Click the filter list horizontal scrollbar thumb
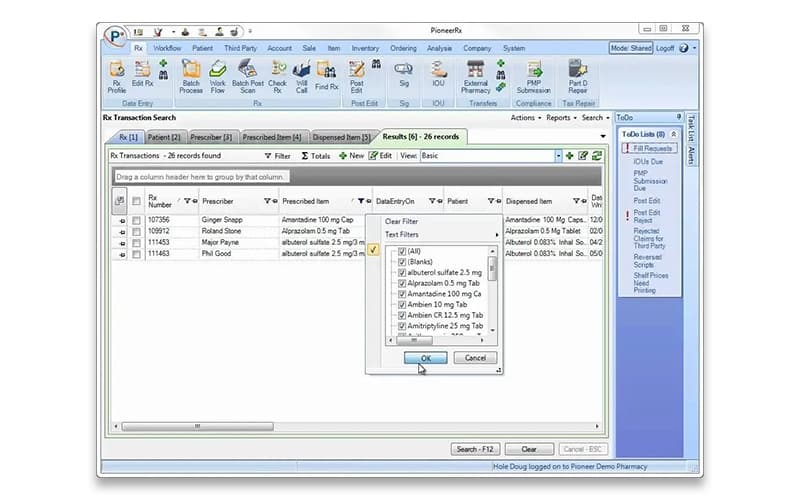This screenshot has width=800, height=500. click(x=414, y=340)
